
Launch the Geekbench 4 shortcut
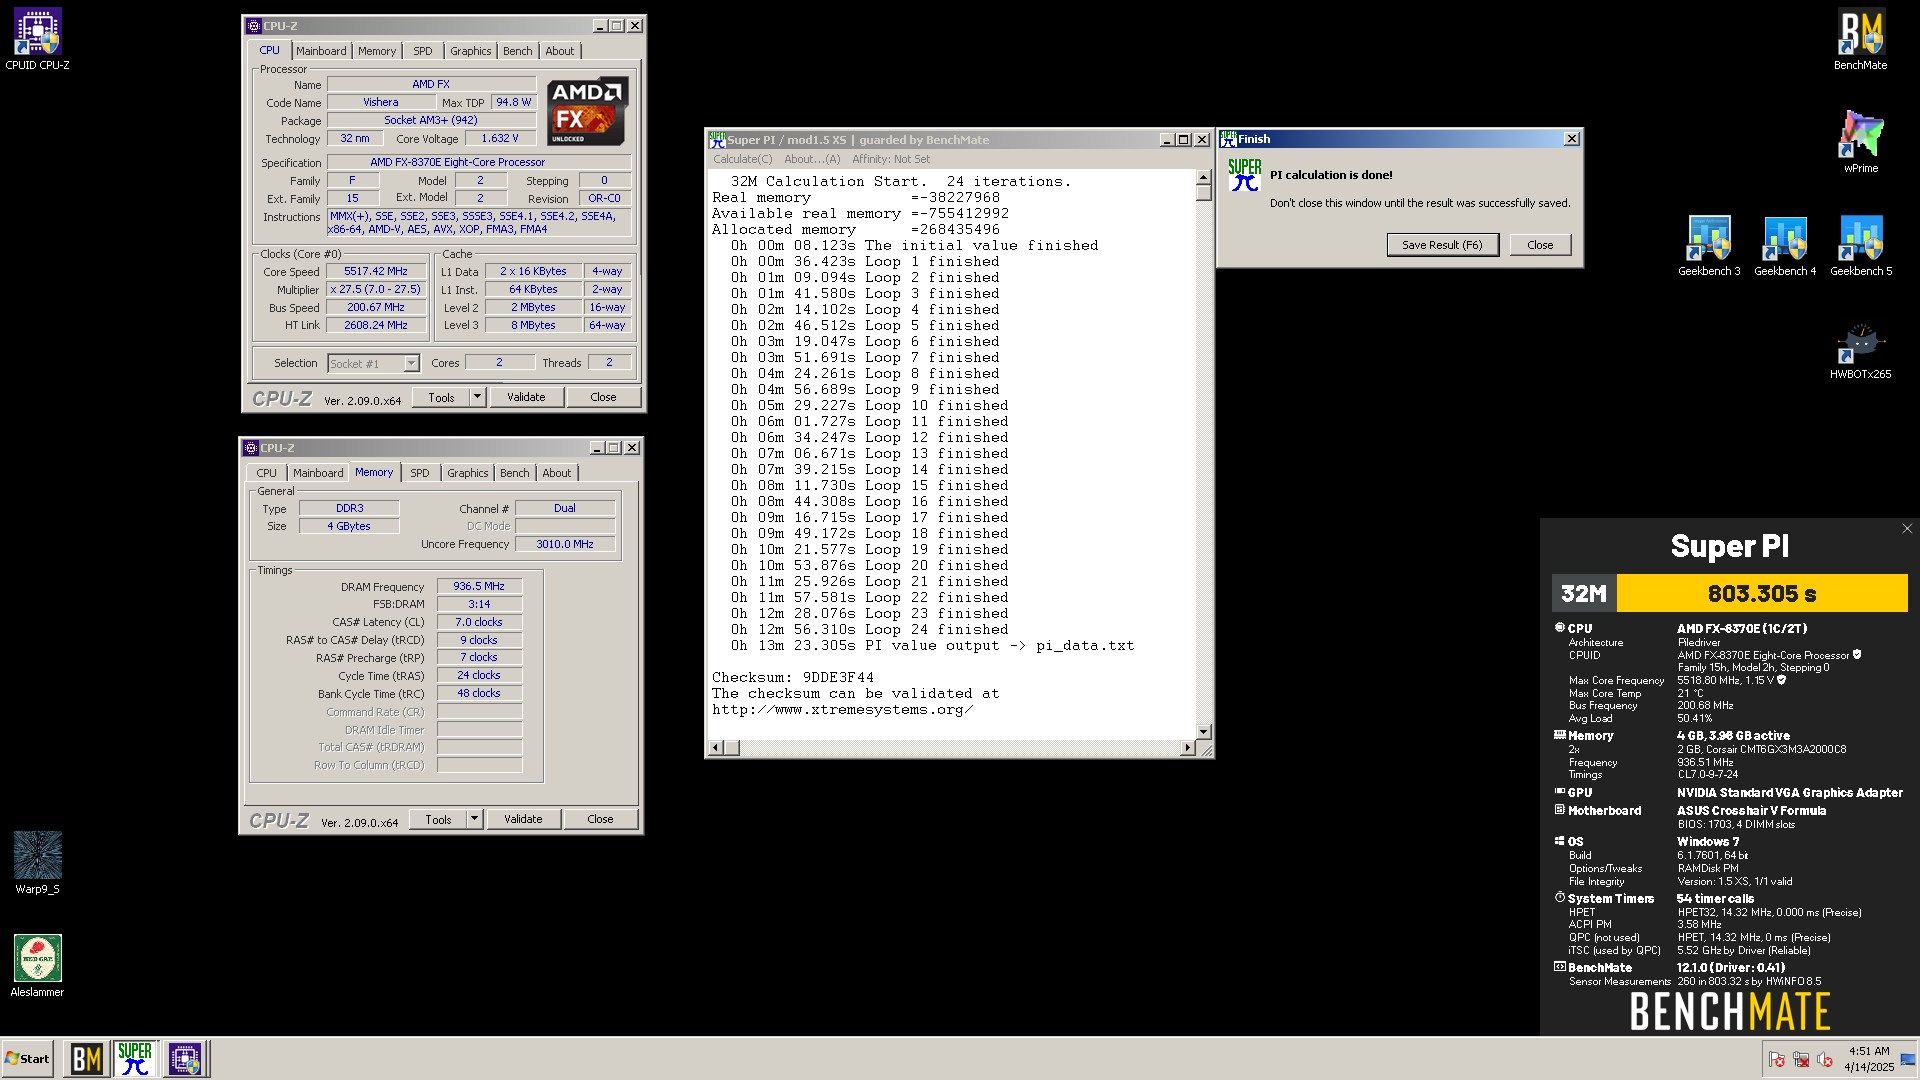[1785, 246]
